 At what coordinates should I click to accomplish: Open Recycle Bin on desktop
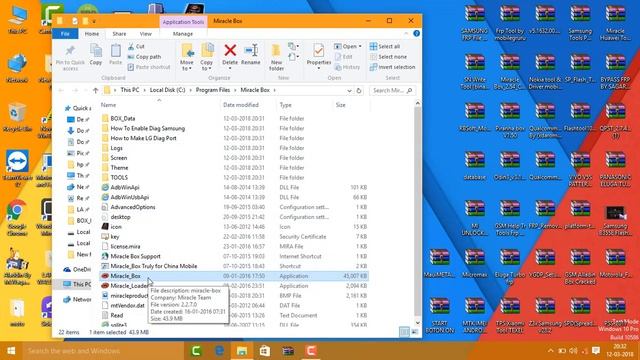16,118
